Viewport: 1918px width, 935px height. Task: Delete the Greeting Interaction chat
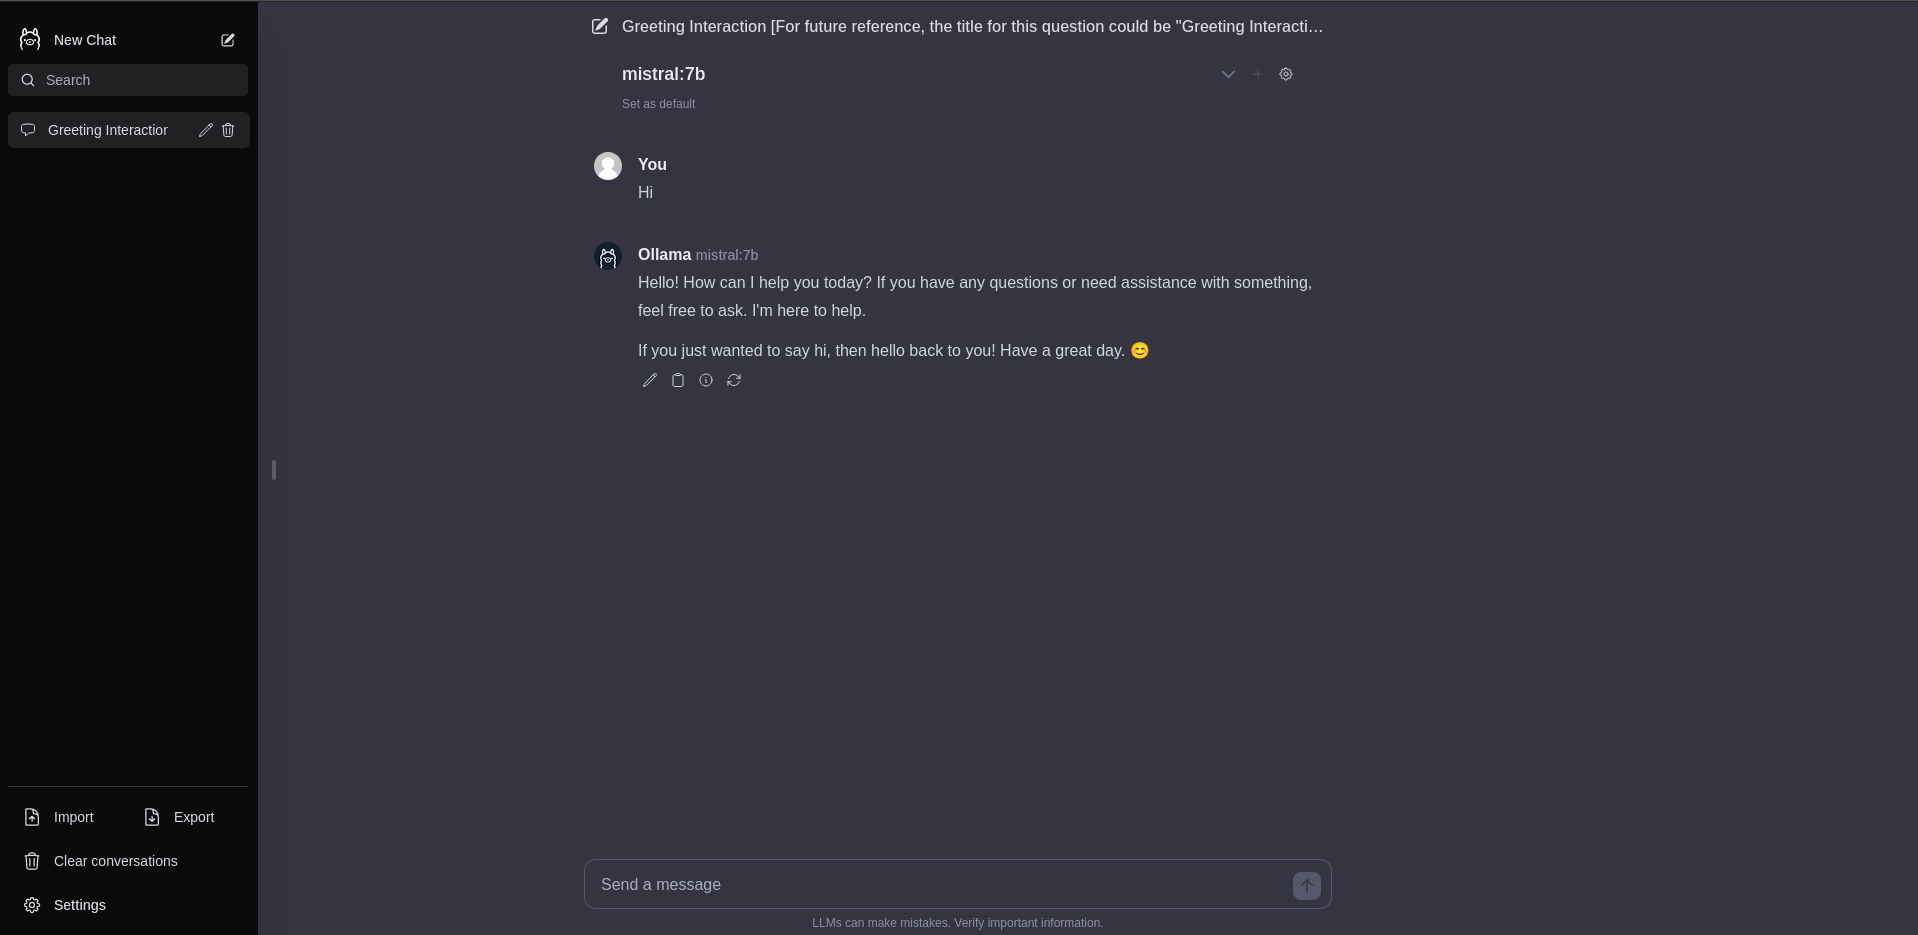tap(228, 130)
